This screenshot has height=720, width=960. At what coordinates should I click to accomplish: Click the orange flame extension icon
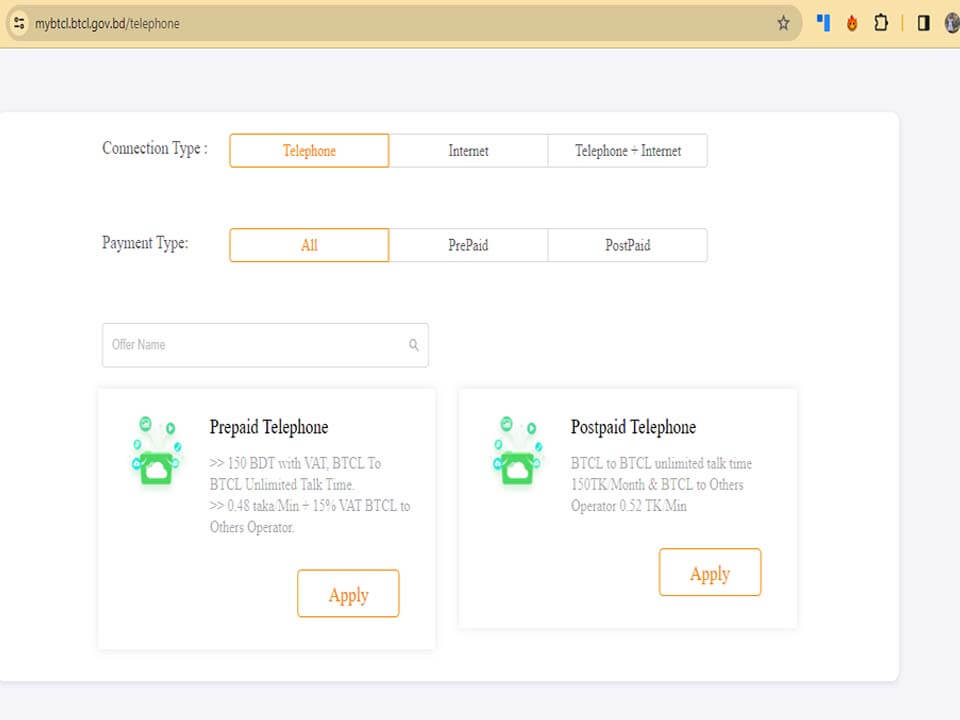pyautogui.click(x=852, y=23)
